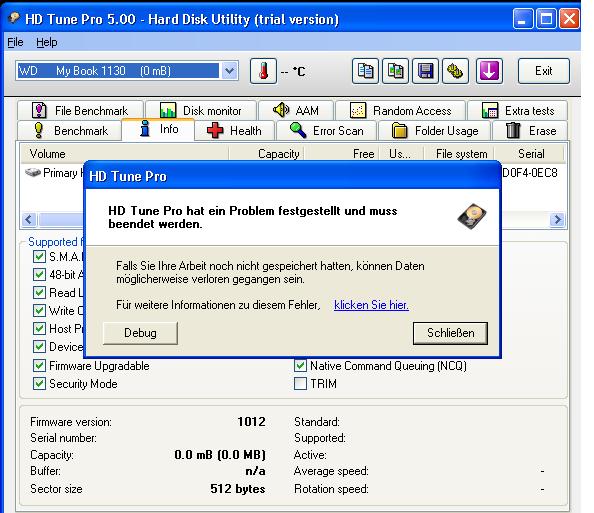Toggle the Host Protected Area checkbox
The height and width of the screenshot is (513, 594).
point(39,328)
